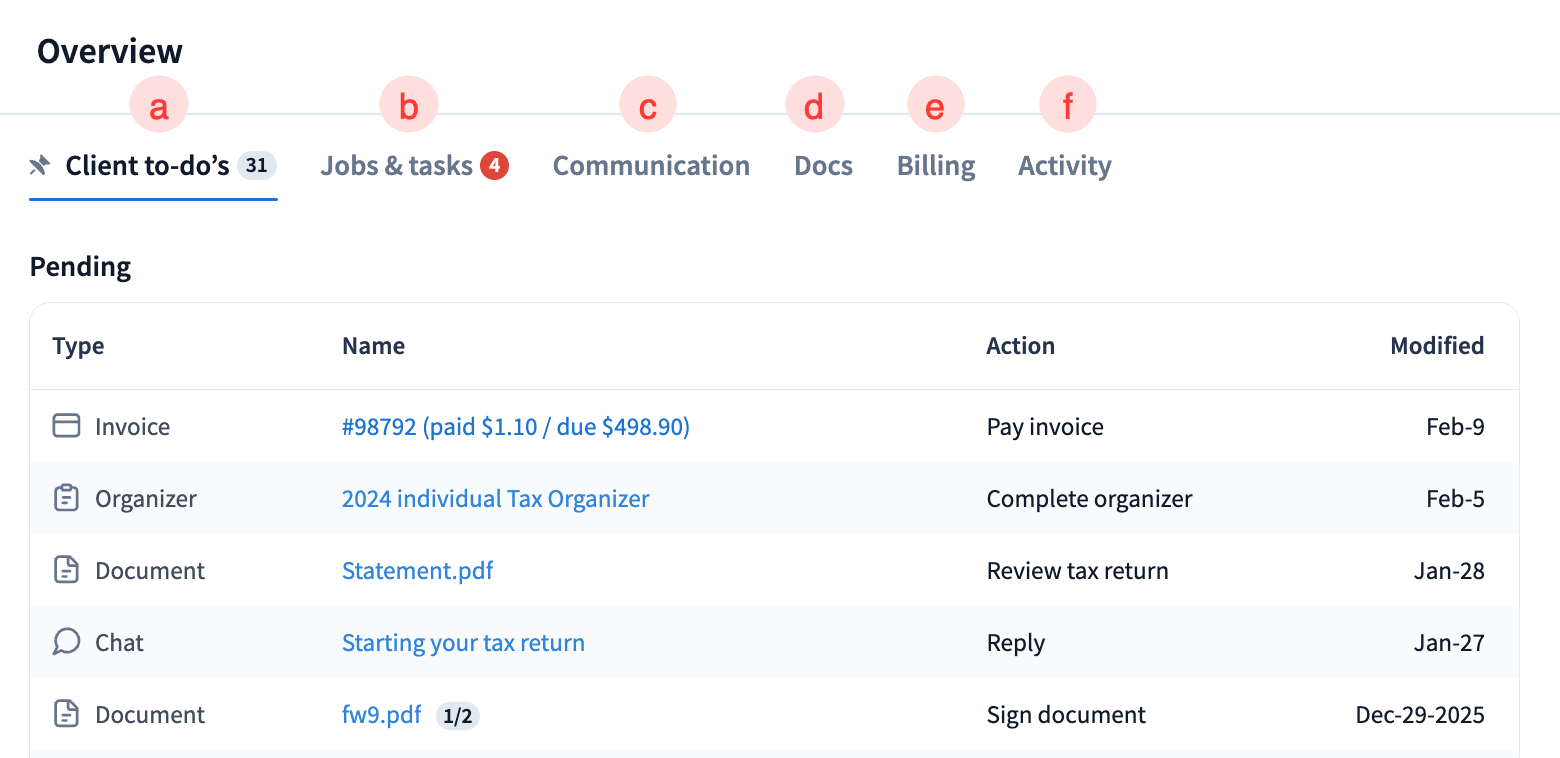Open the Statement.pdf document link
Viewport: 1560px width, 758px height.
pos(417,571)
